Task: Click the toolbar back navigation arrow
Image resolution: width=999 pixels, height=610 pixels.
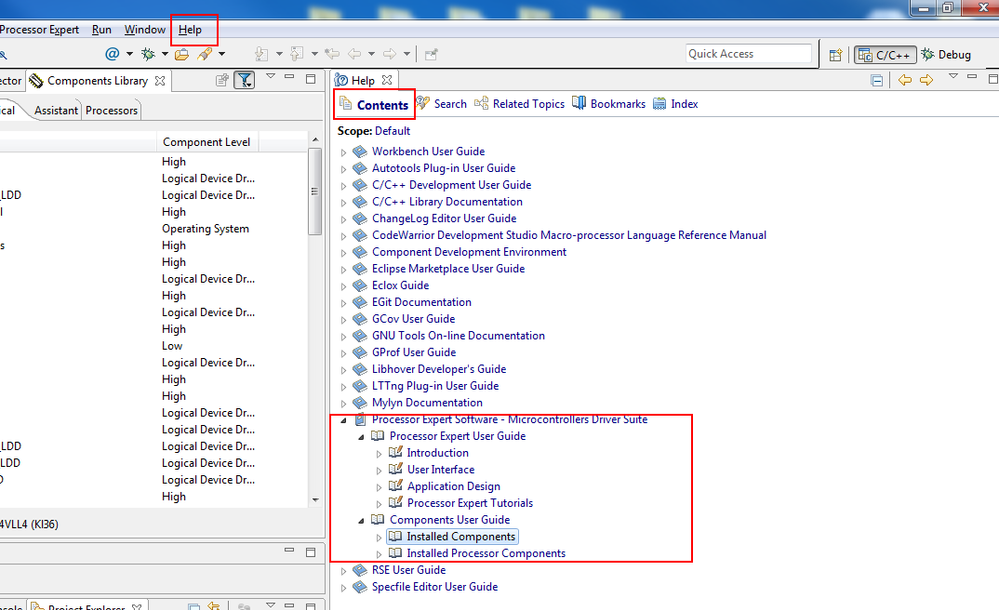Action: click(355, 54)
